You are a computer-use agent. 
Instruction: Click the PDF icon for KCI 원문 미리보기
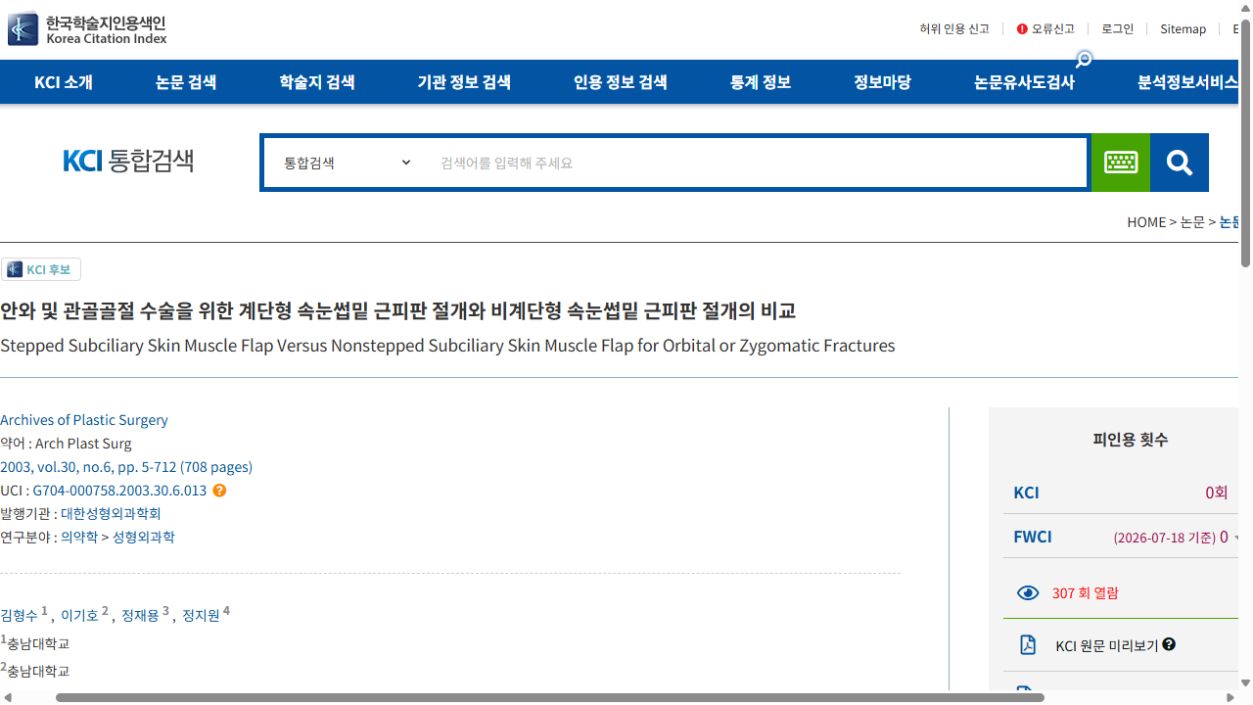coord(1027,645)
